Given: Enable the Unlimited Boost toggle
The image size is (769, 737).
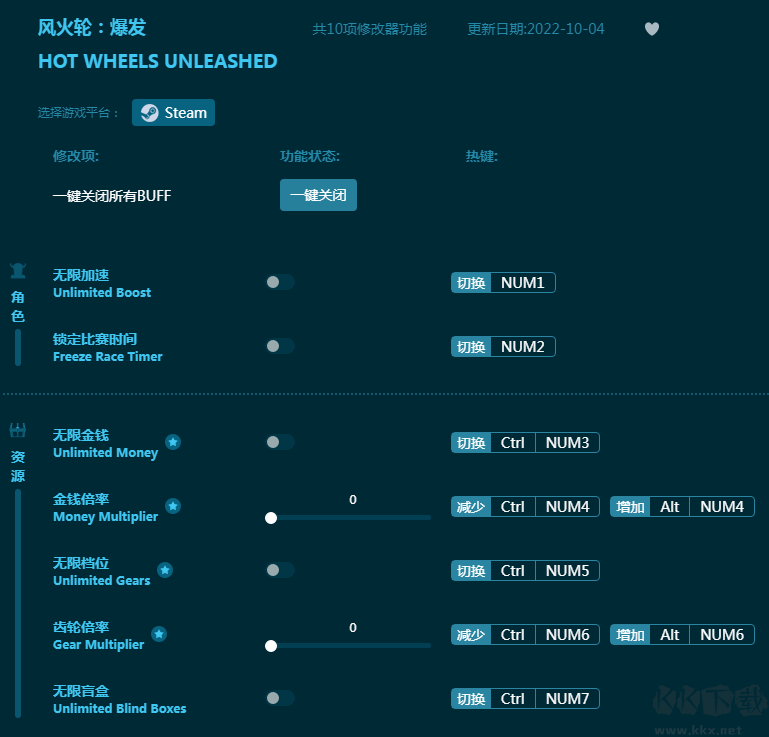Looking at the screenshot, I should point(280,282).
